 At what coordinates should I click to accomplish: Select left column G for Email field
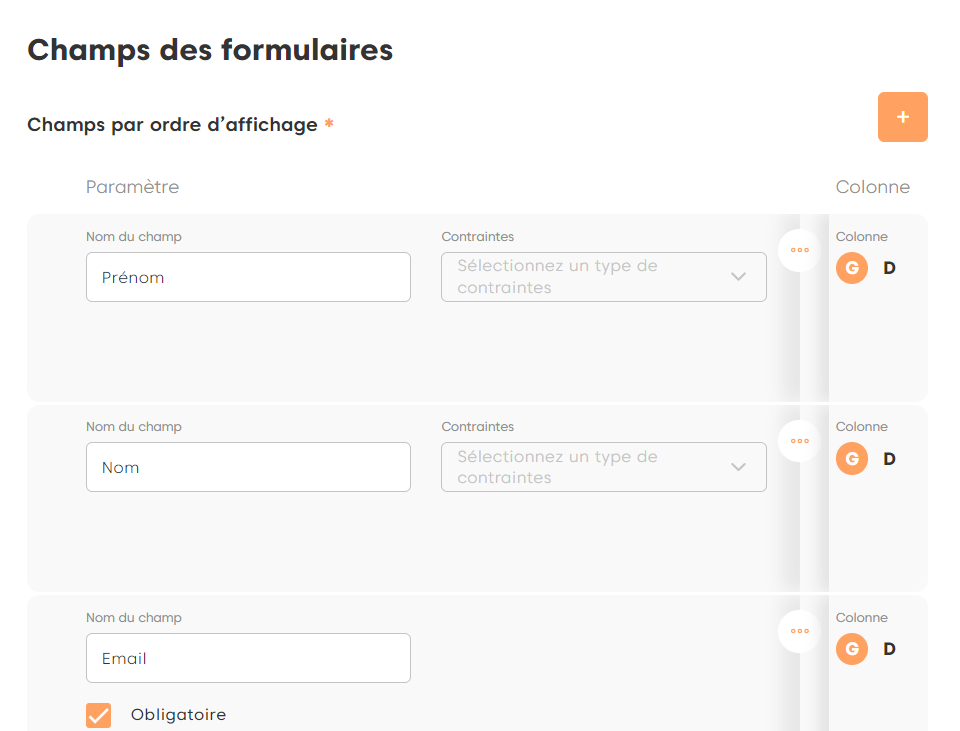[852, 649]
